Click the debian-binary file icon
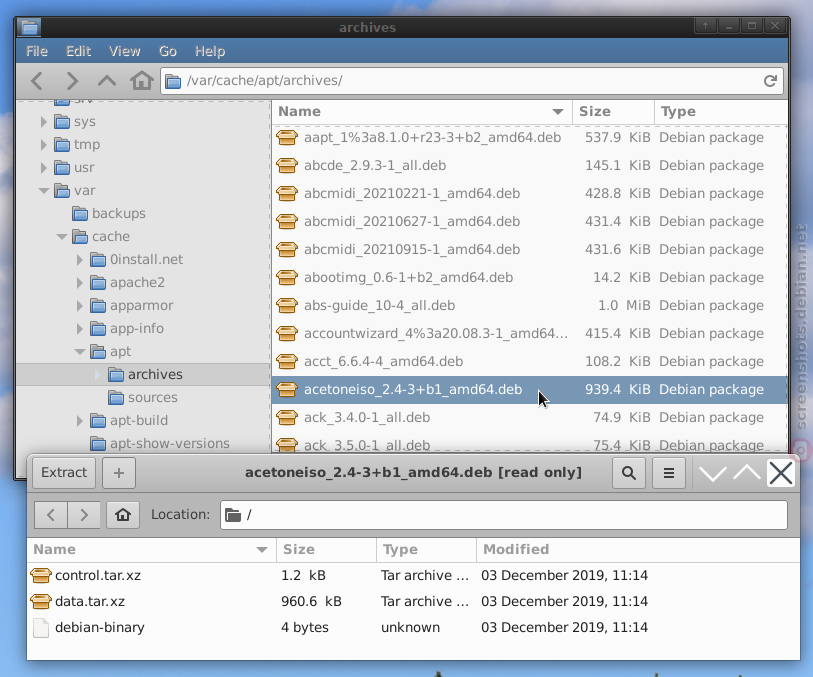Viewport: 813px width, 677px height. pyautogui.click(x=40, y=627)
